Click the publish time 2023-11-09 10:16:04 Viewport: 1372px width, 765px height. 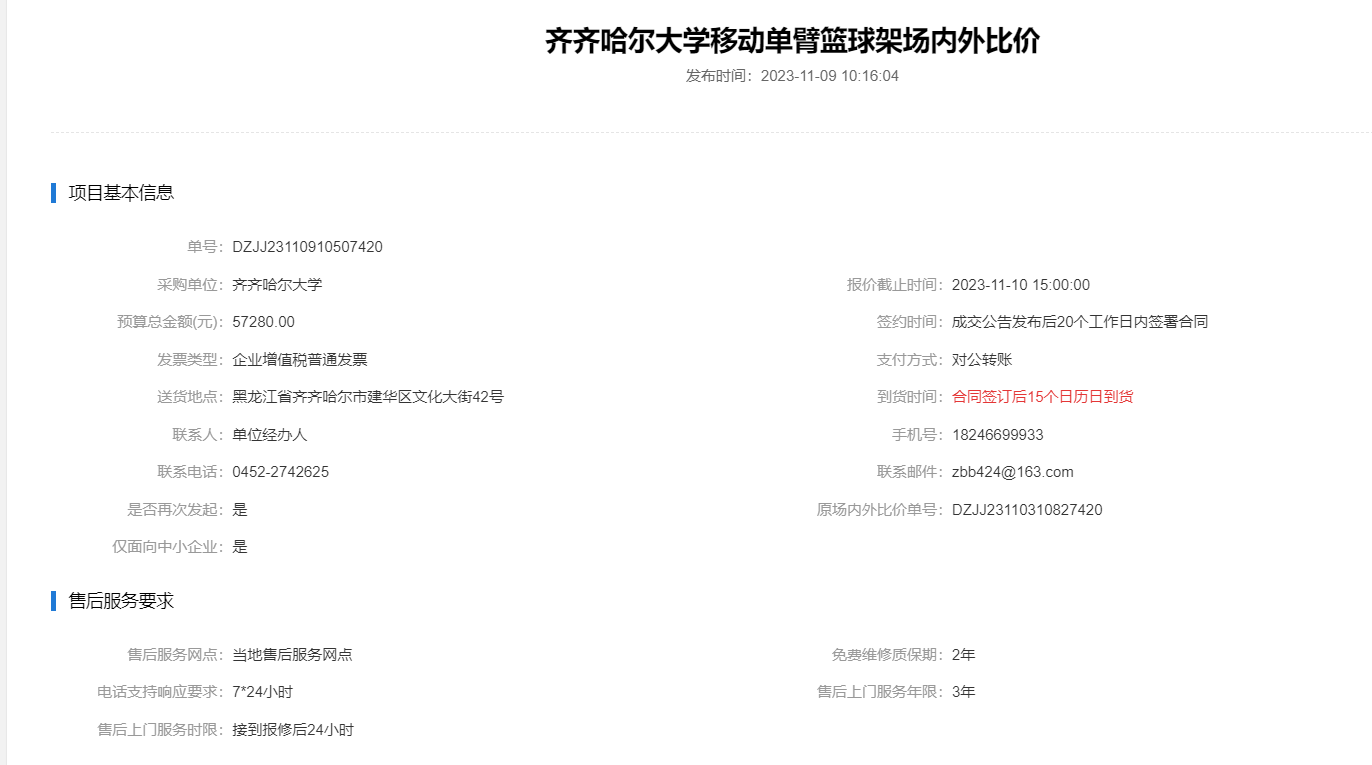pyautogui.click(x=829, y=76)
